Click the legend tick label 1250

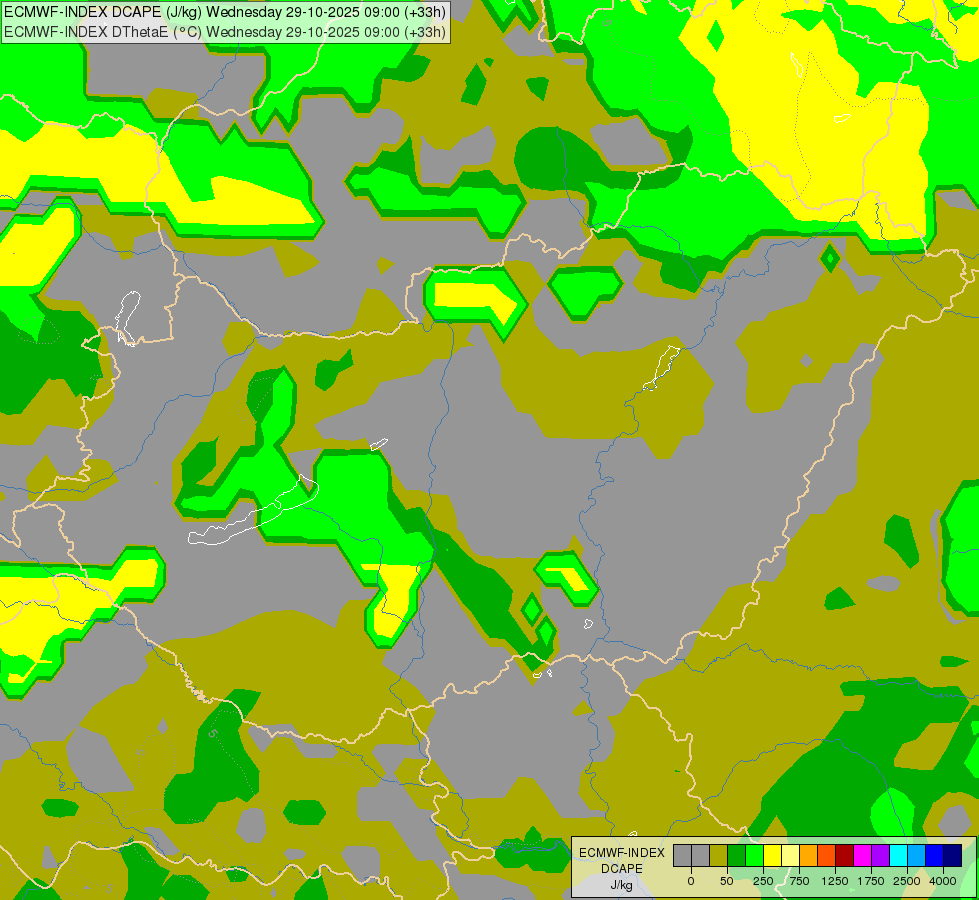[x=835, y=881]
